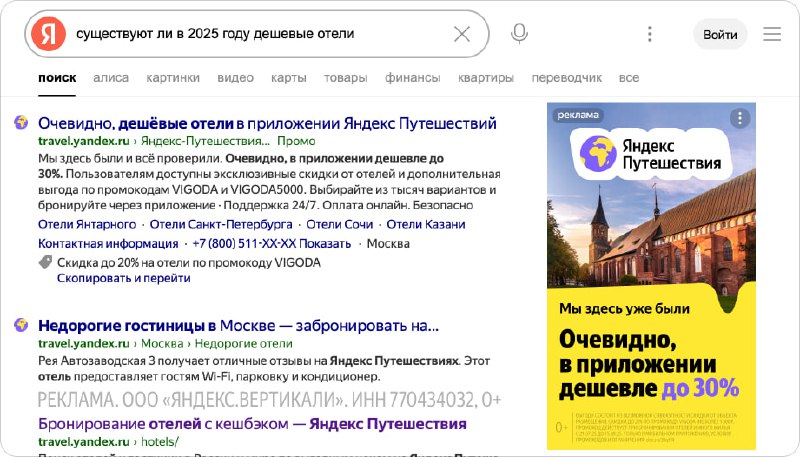Click the globe favicon beside Очевидно result
Viewport: 800px width, 457px height.
pos(21,122)
